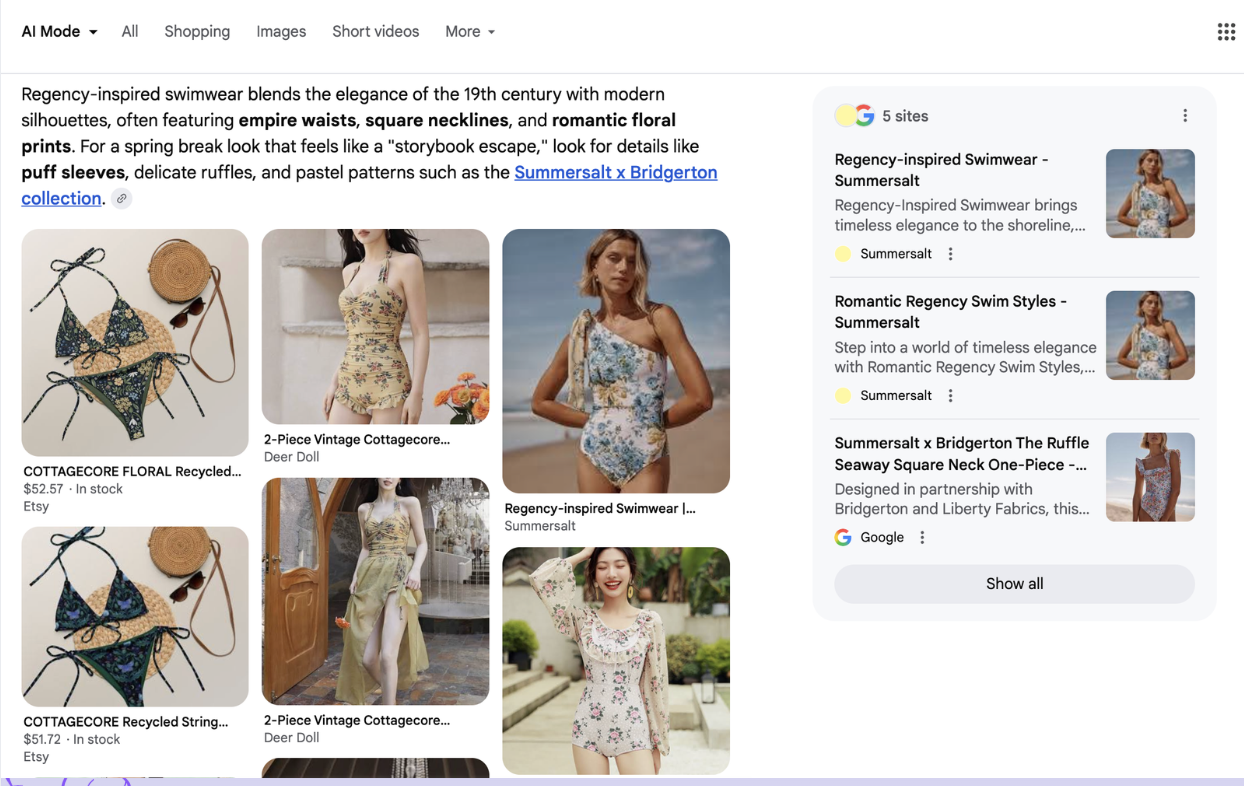Open the 5 sites panel three-dot menu

pyautogui.click(x=1185, y=116)
